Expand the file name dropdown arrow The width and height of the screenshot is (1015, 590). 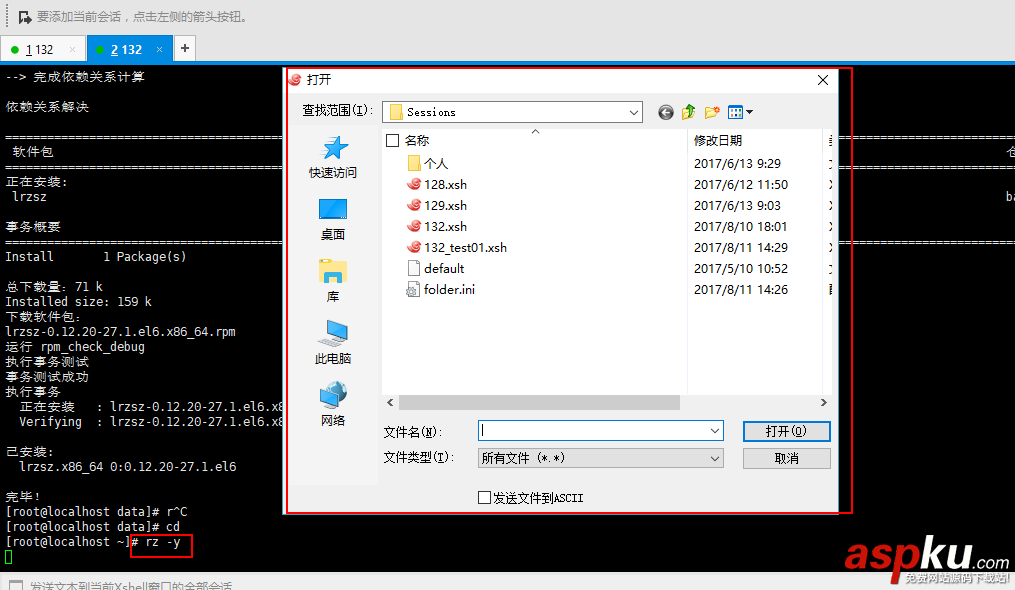[x=715, y=431]
